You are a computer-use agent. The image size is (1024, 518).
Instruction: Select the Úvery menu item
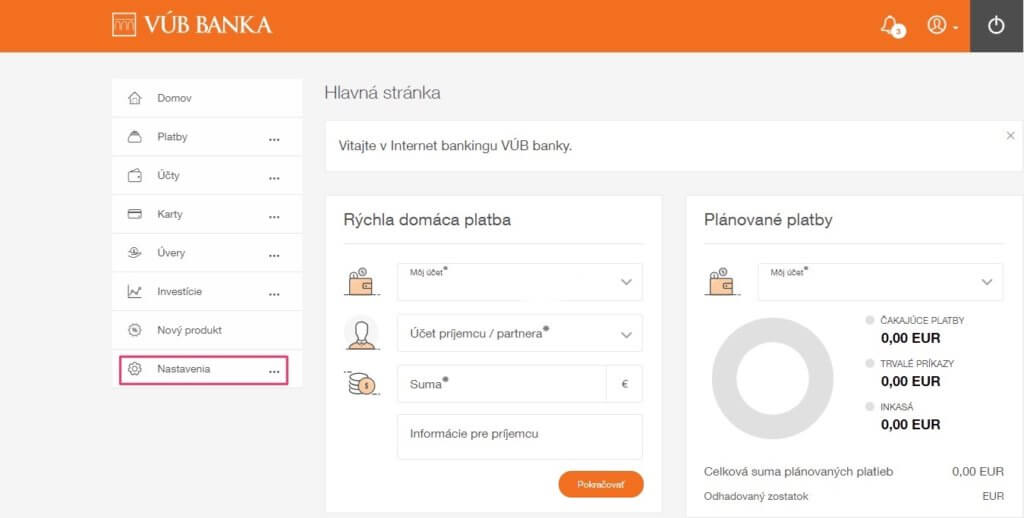point(207,253)
